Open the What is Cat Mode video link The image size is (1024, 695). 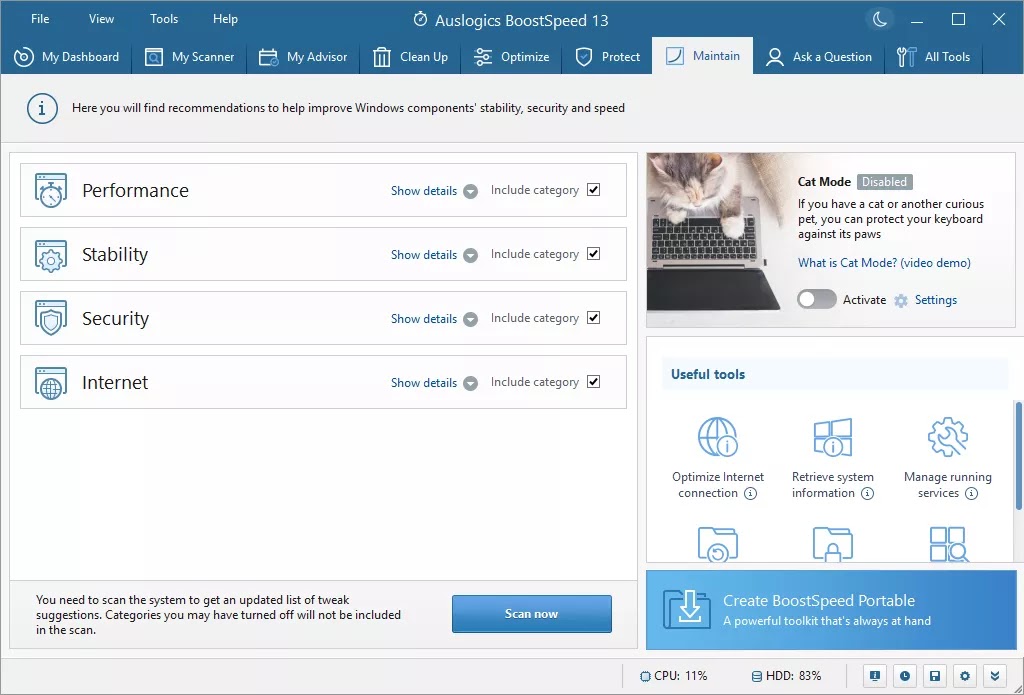tap(884, 263)
